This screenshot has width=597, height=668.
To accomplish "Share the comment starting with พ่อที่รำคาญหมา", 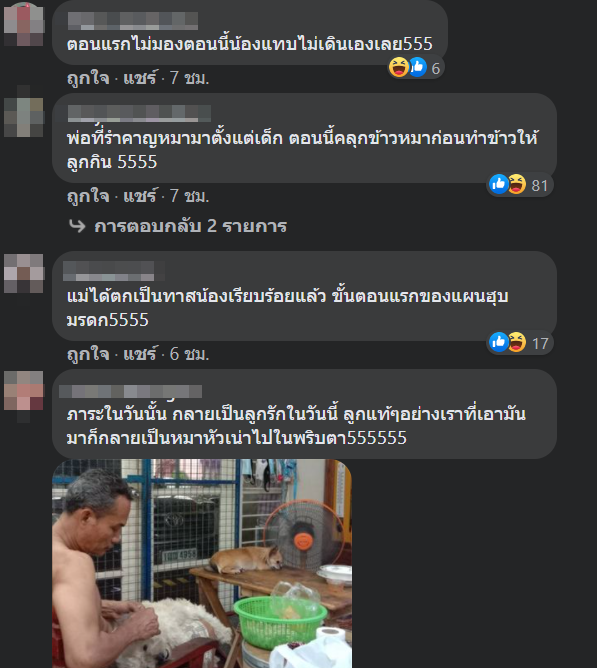I will [x=140, y=196].
